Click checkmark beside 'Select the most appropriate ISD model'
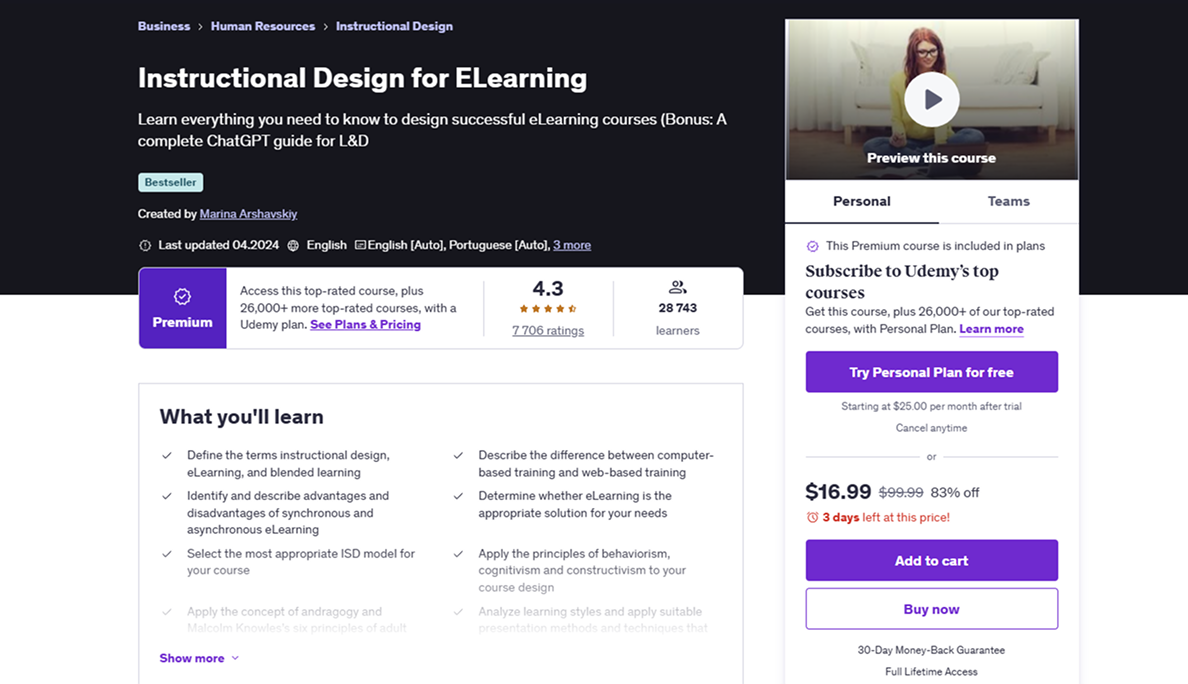 (167, 554)
